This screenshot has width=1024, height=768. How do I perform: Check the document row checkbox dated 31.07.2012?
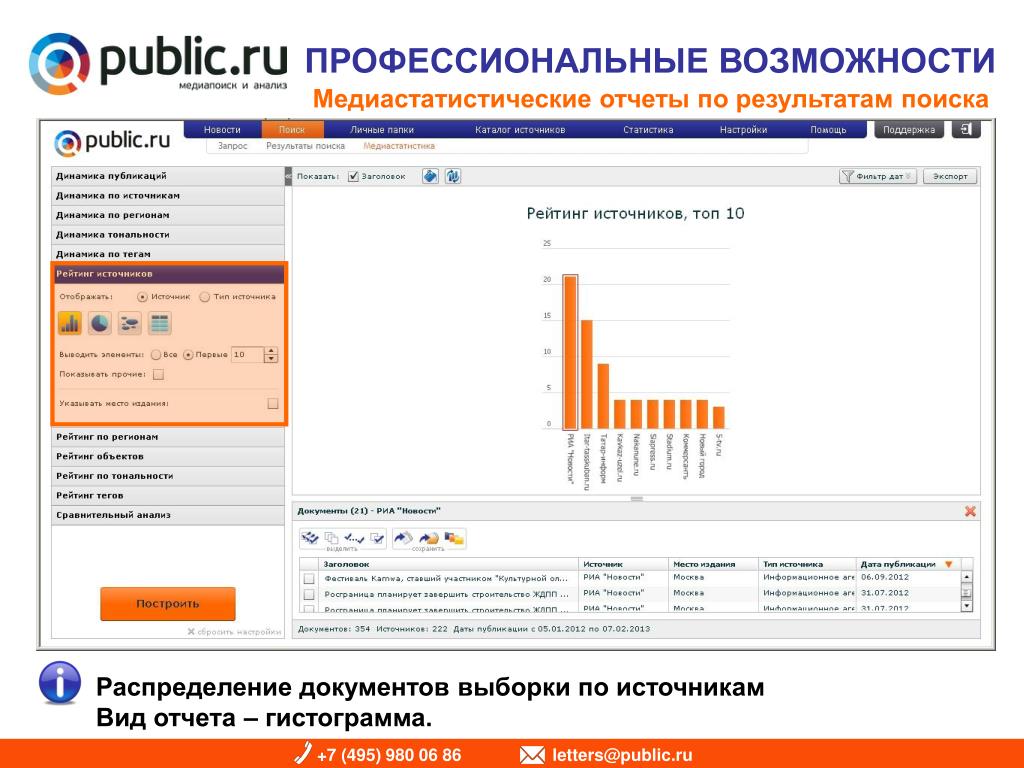point(309,594)
